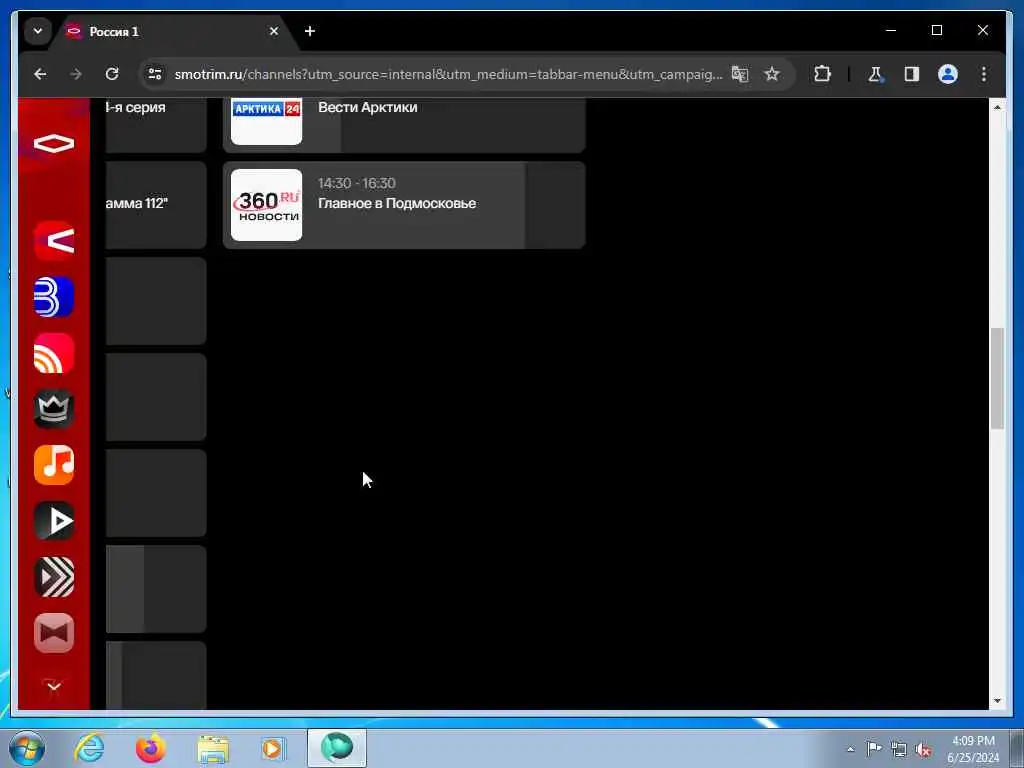Open the Smotrim logo at sidebar top
Screen dimensions: 1024x768
click(x=54, y=143)
